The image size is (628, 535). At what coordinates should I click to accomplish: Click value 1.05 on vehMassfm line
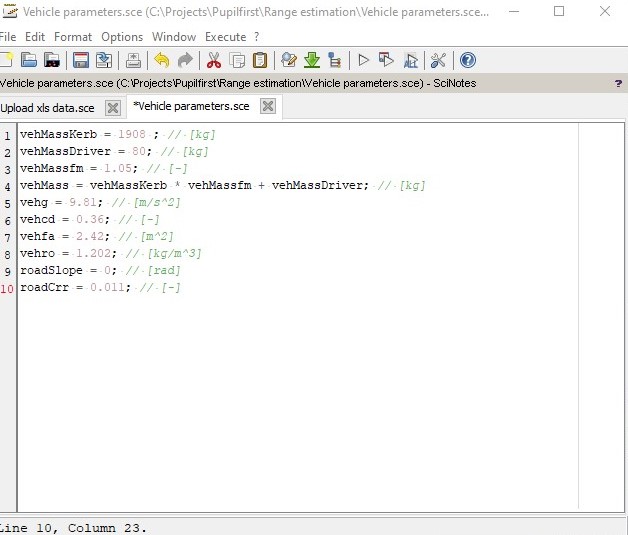click(x=118, y=168)
